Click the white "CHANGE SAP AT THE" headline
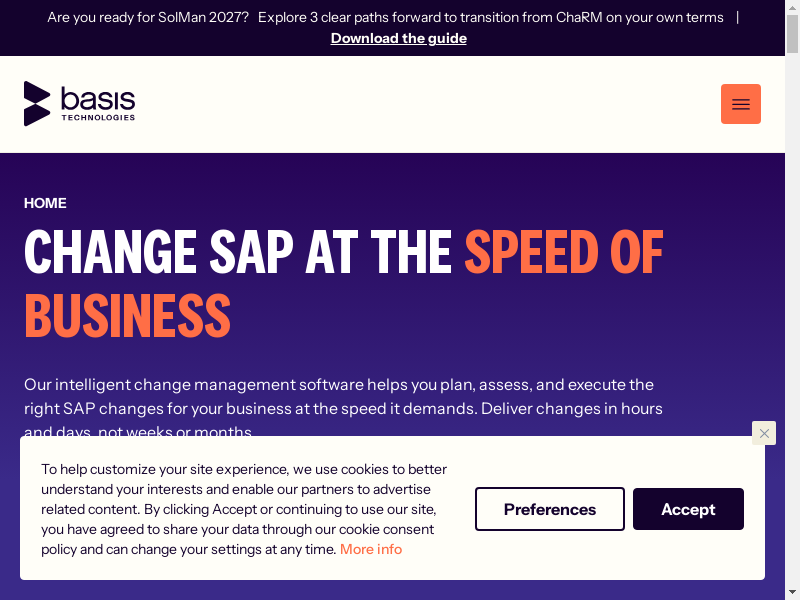 238,252
